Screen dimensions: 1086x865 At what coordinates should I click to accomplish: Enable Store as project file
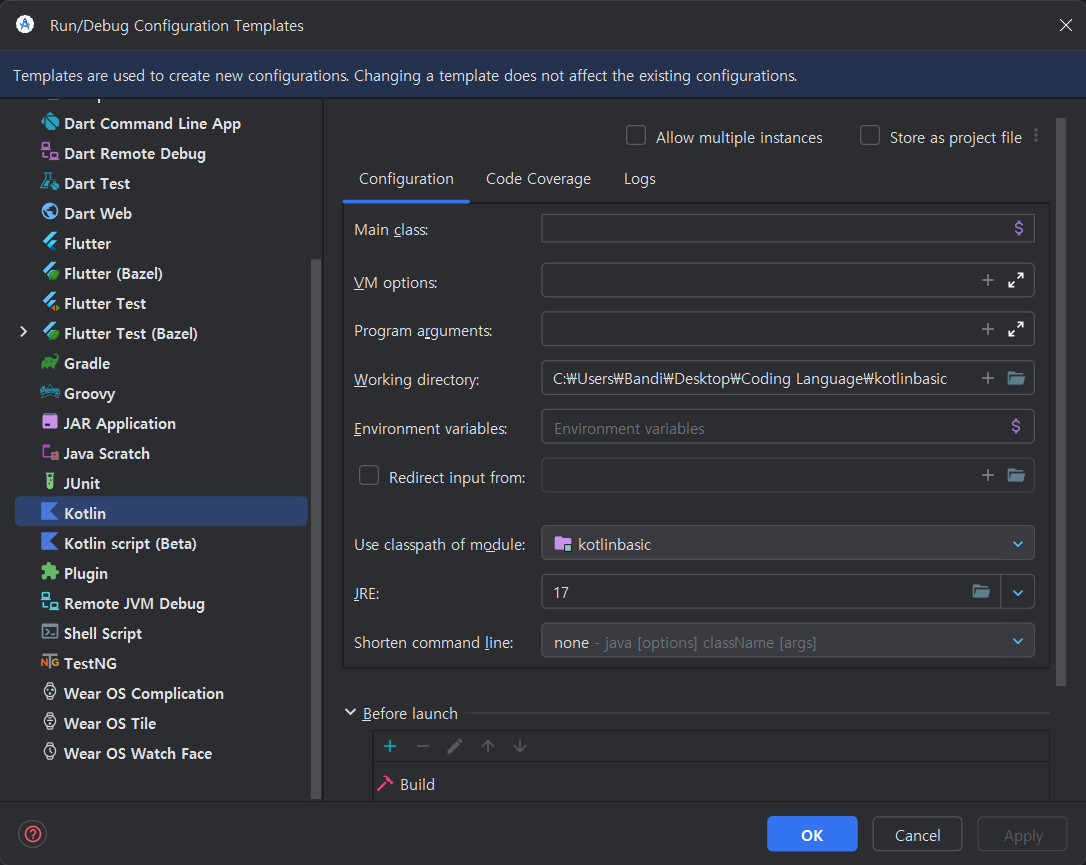[870, 136]
